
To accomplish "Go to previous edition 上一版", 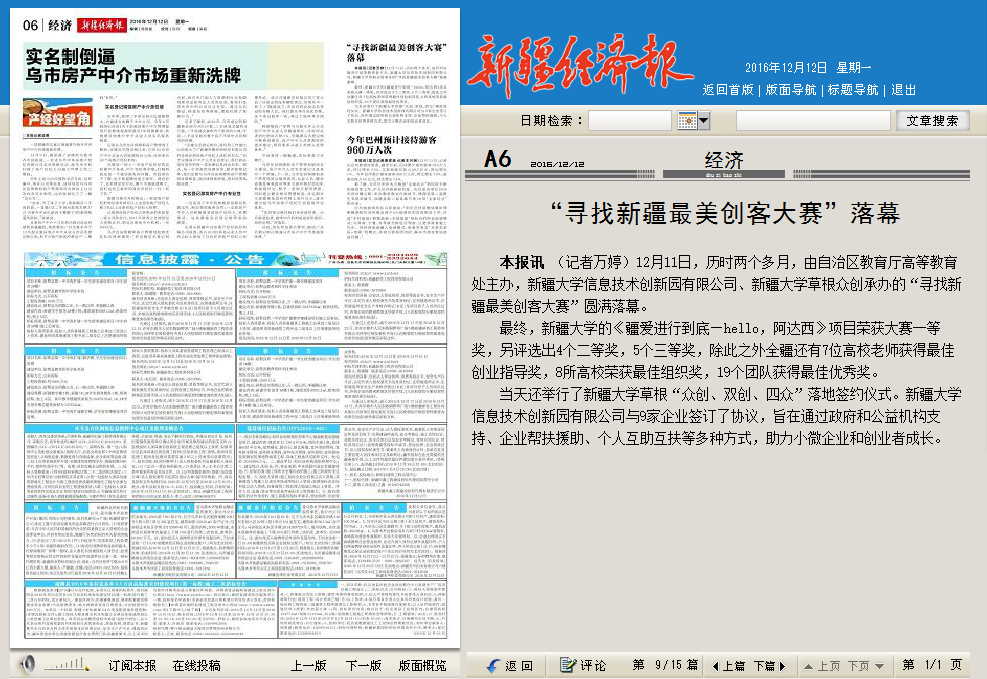I will click(x=308, y=665).
